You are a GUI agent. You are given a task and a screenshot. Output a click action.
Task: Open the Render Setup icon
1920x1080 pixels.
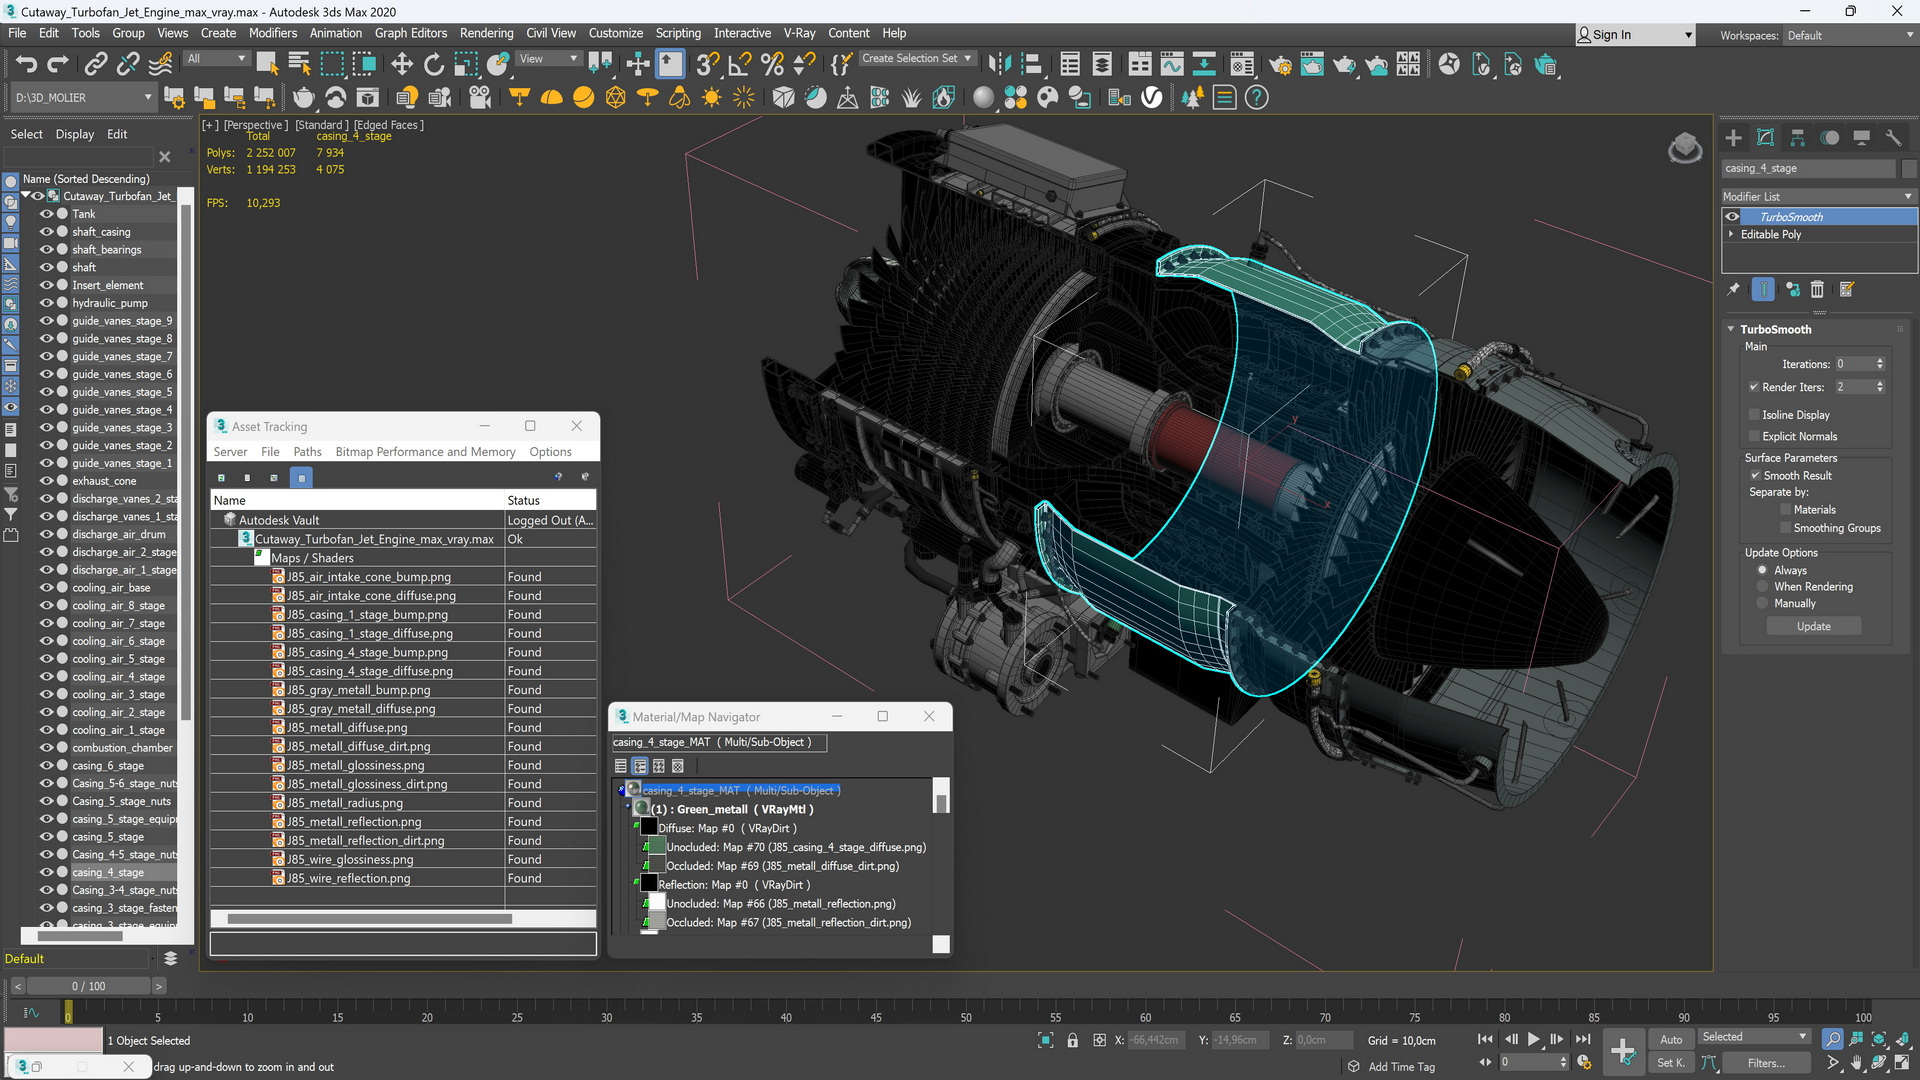coord(1280,65)
